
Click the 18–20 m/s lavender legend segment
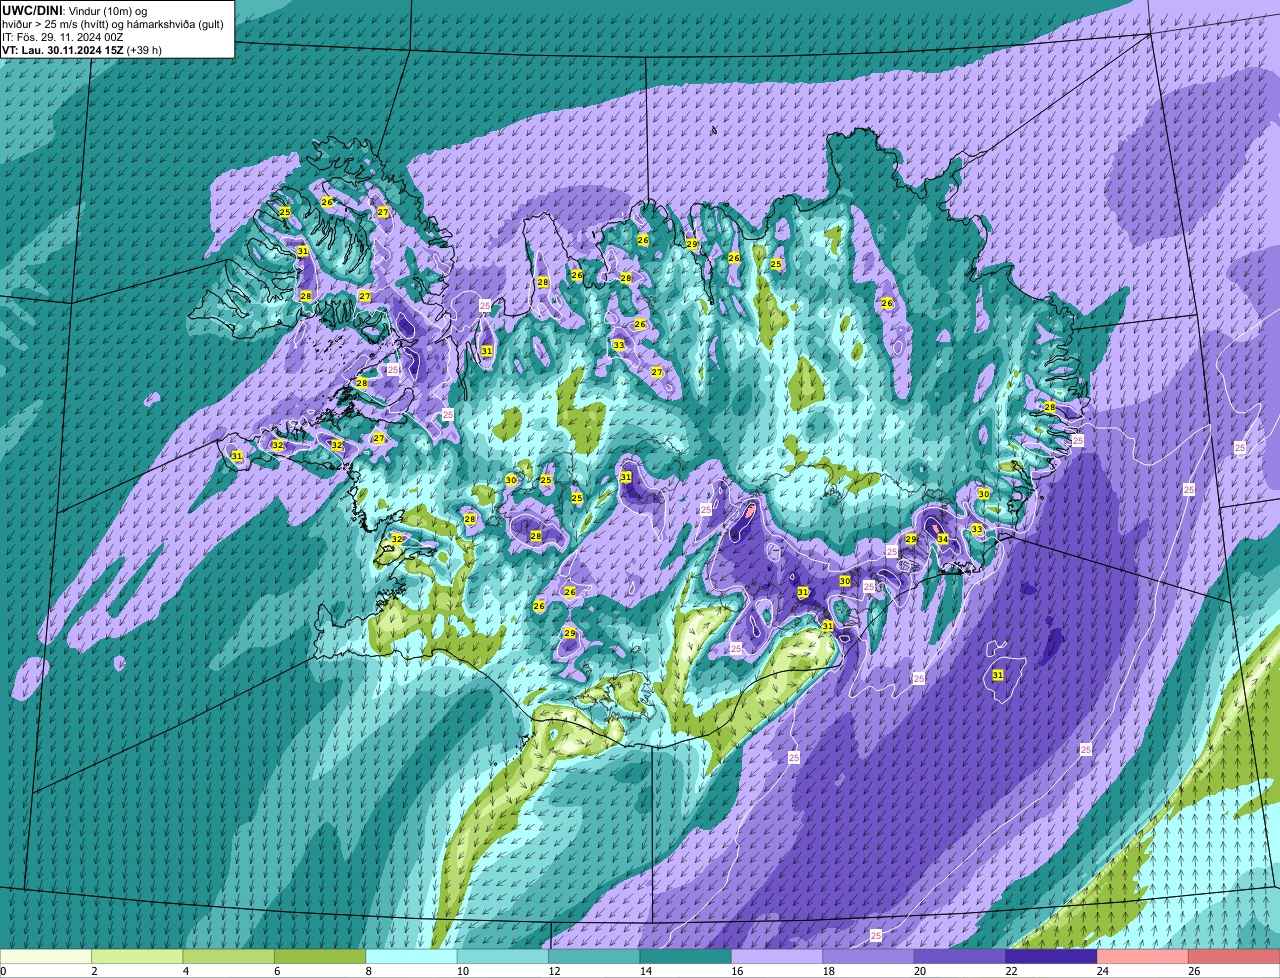coord(869,956)
